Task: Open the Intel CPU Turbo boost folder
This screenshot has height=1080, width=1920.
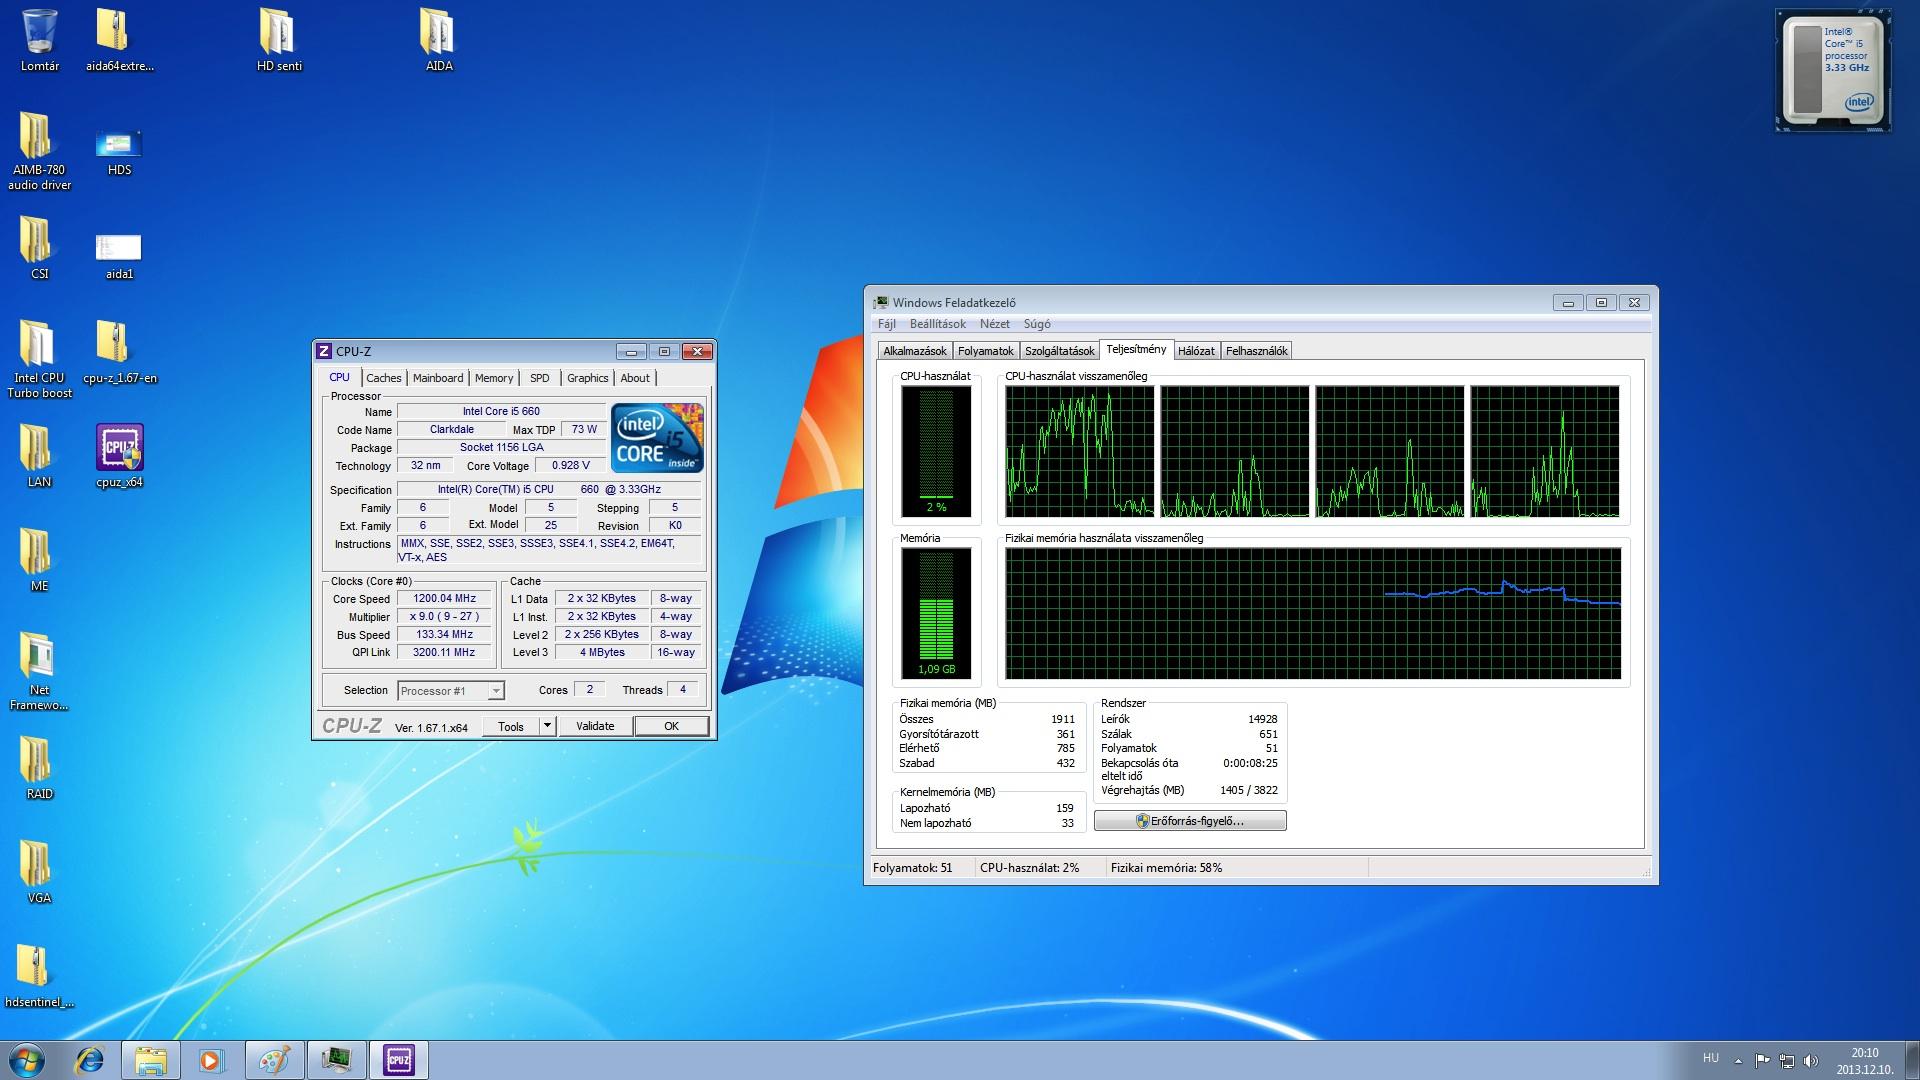Action: 39,345
